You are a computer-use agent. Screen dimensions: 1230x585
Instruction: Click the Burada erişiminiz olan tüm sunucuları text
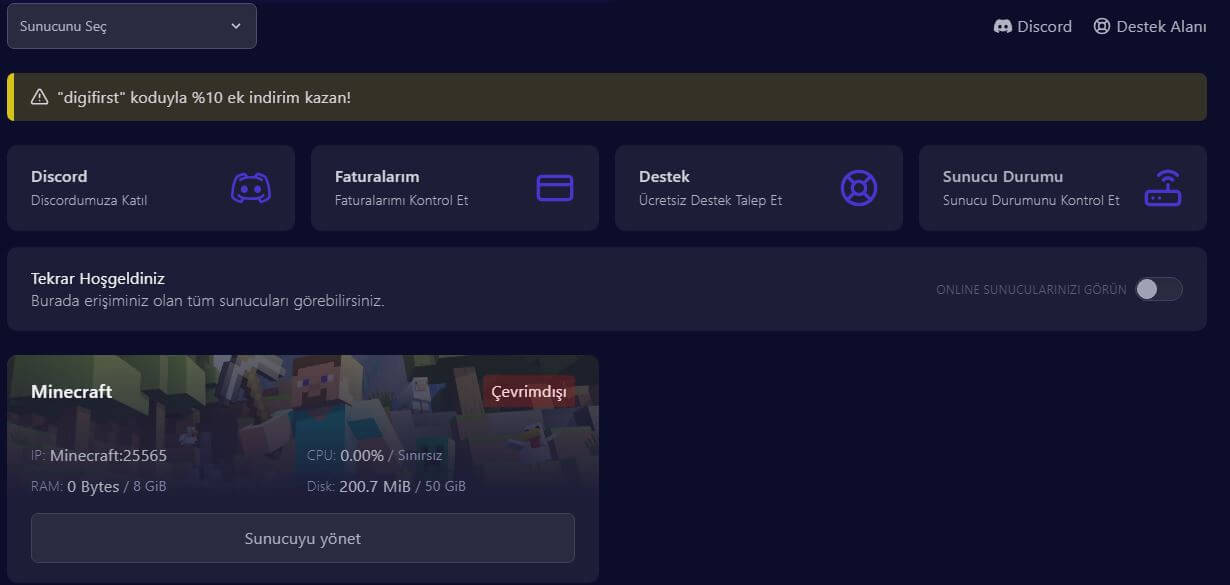pos(208,300)
